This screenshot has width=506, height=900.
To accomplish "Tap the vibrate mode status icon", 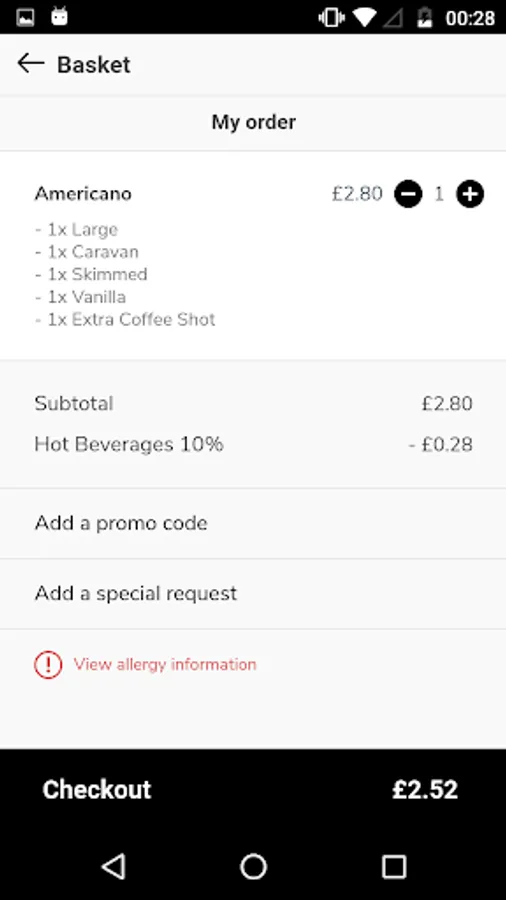I will click(x=331, y=17).
